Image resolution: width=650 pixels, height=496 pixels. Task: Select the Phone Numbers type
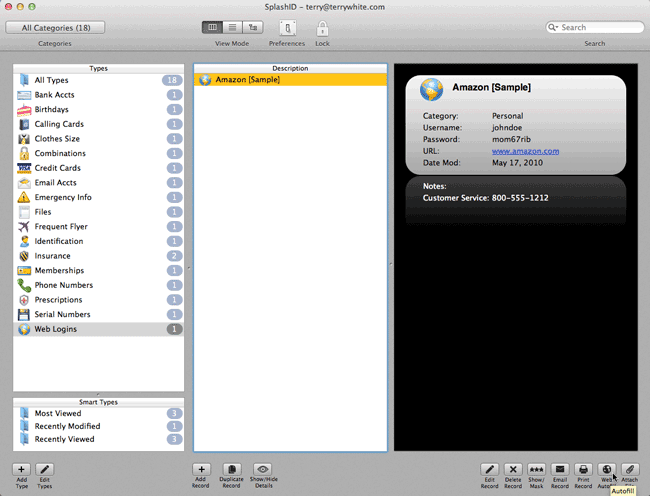point(99,285)
